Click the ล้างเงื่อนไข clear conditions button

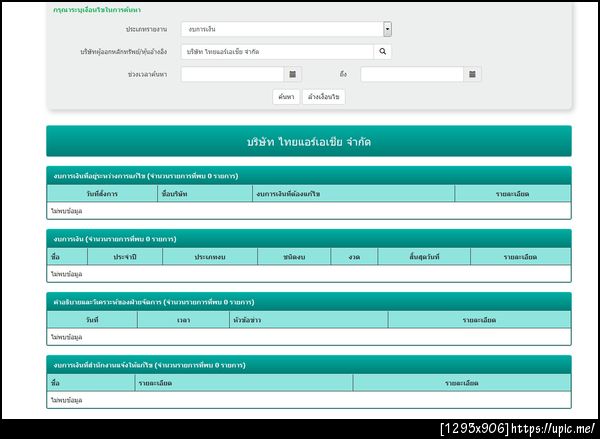[324, 97]
